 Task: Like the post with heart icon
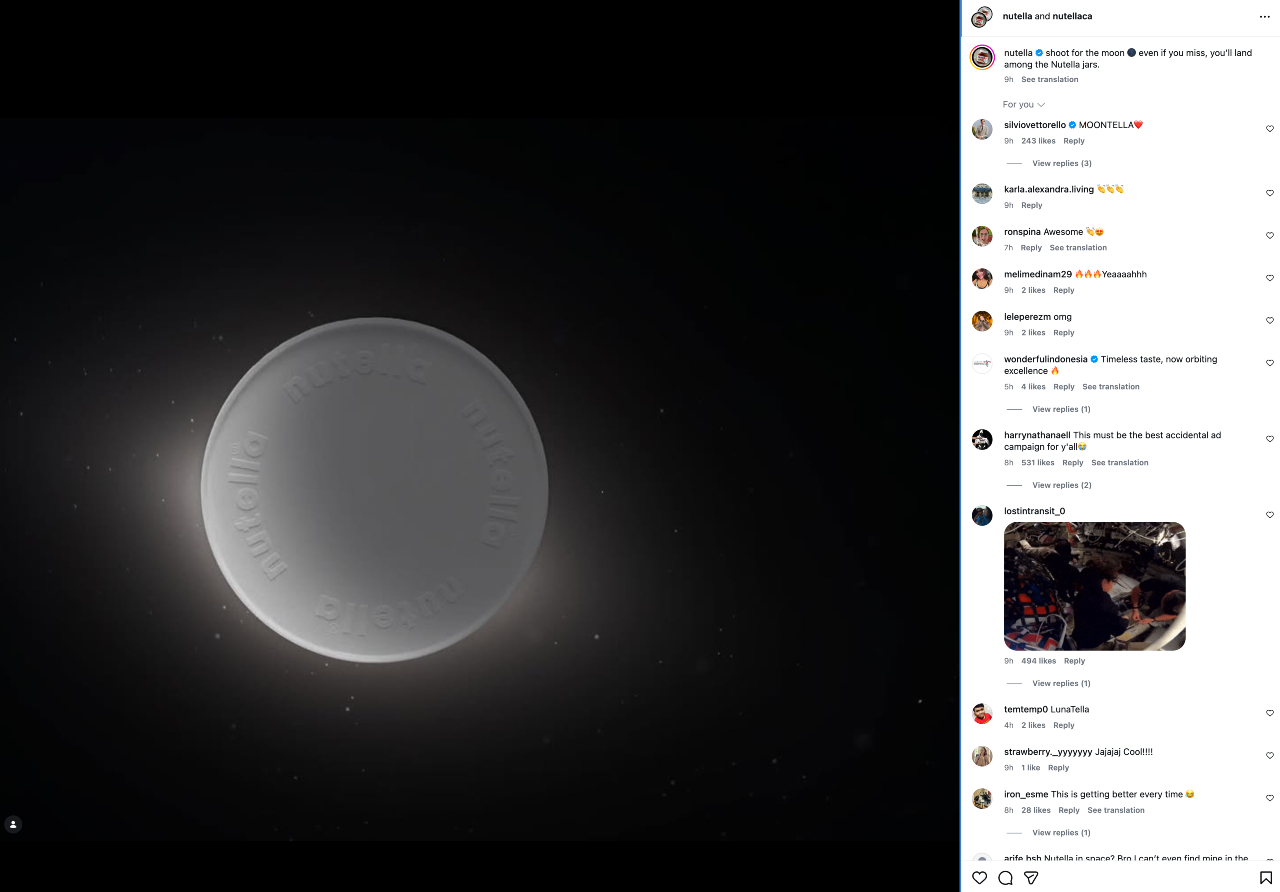[x=979, y=878]
